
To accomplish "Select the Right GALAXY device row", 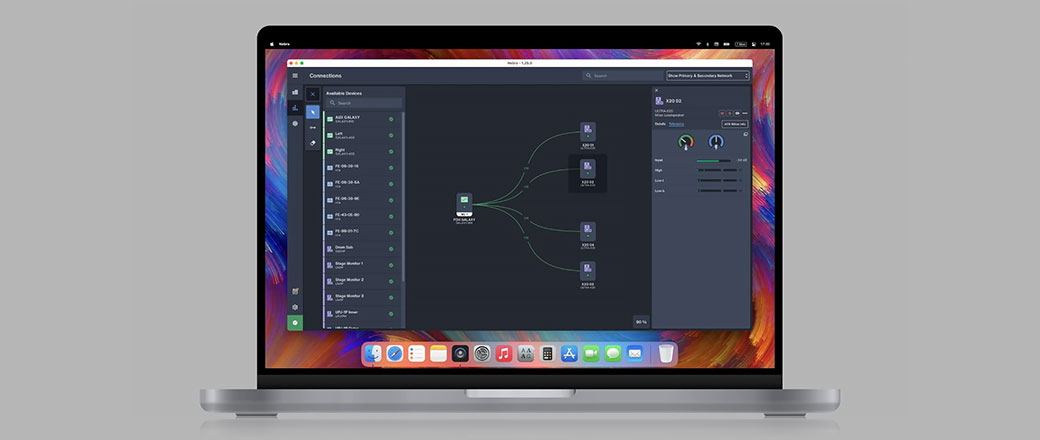I will [362, 152].
